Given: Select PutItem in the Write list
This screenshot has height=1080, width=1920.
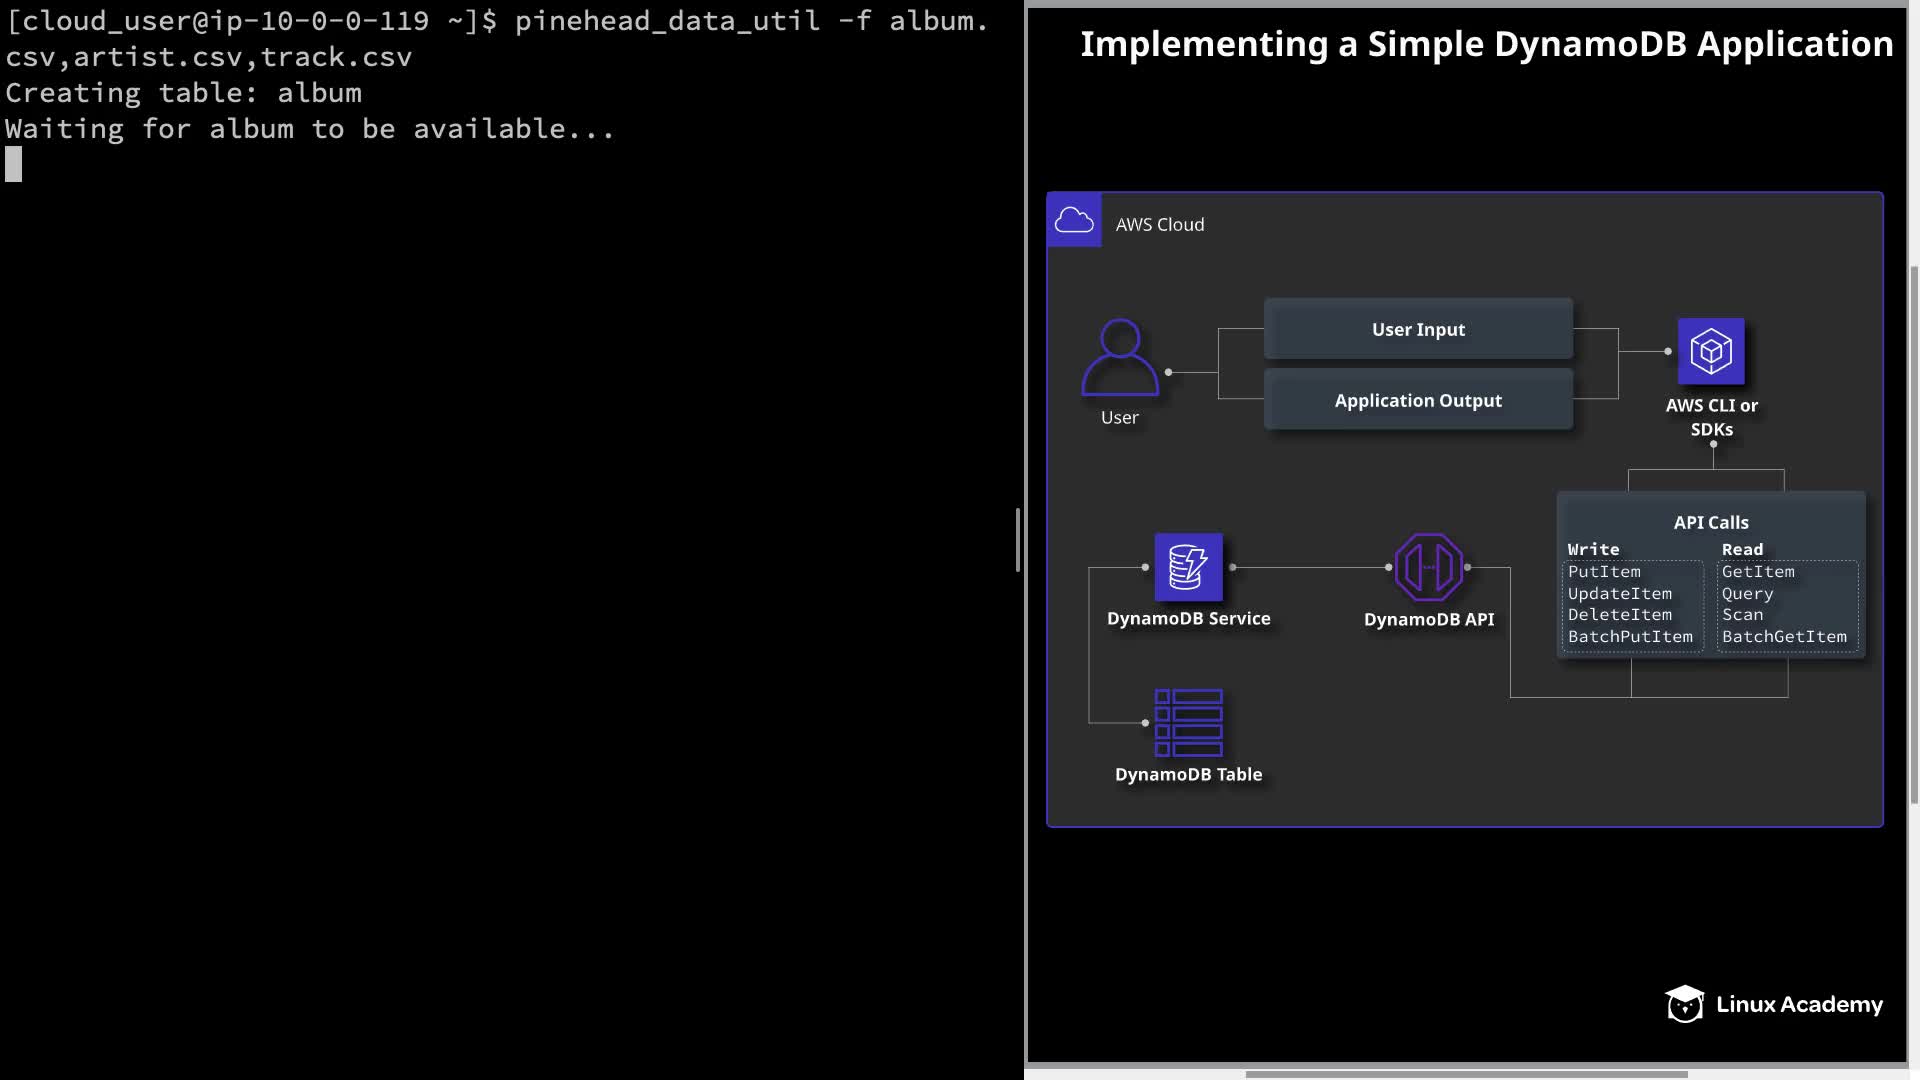Looking at the screenshot, I should 1604,572.
